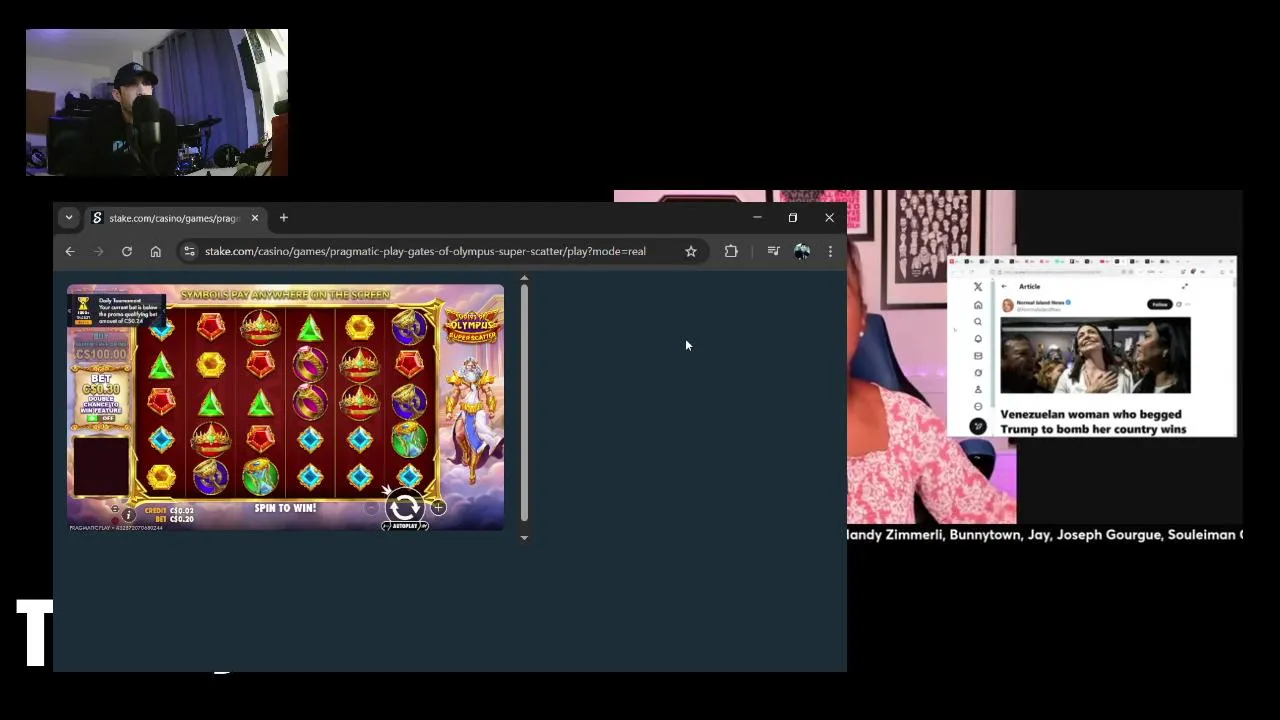Restore down the Chrome window
Viewport: 1280px width, 720px height.
click(793, 218)
